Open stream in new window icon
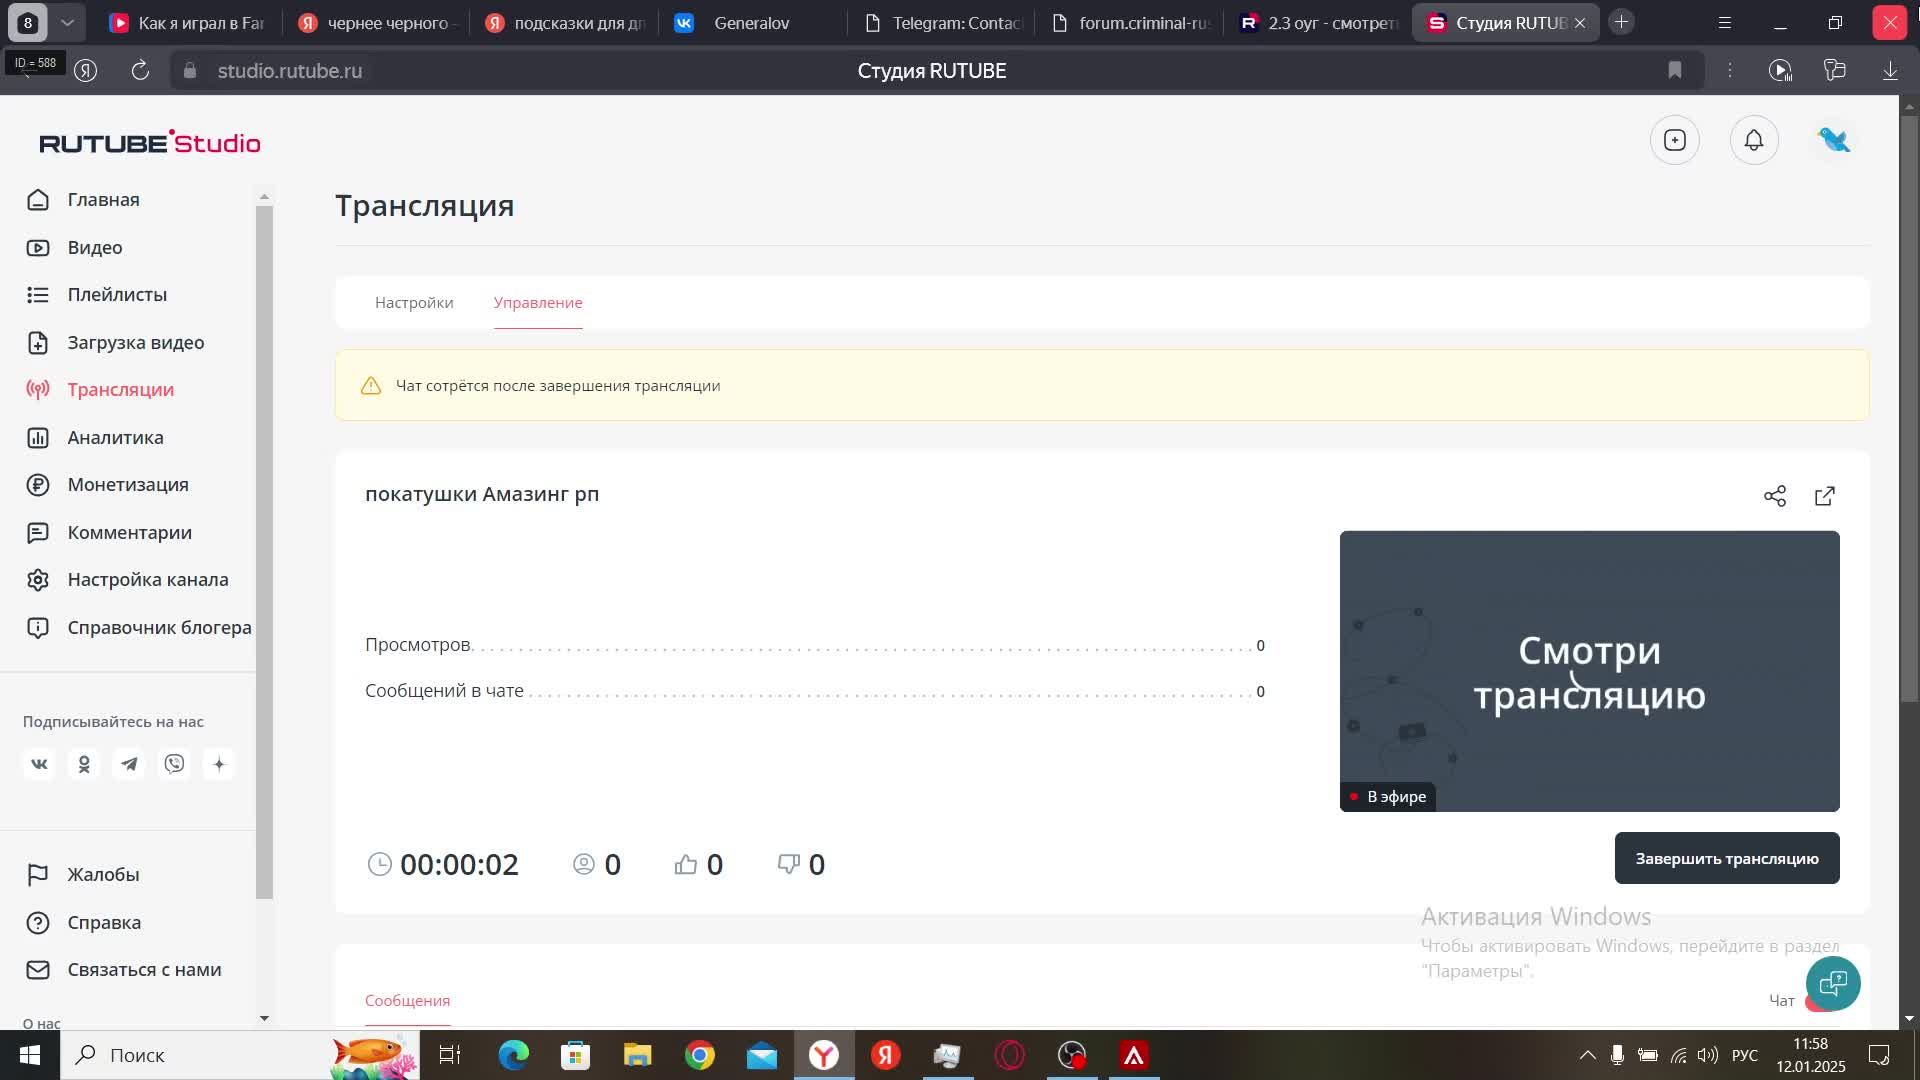The height and width of the screenshot is (1080, 1920). [x=1825, y=496]
